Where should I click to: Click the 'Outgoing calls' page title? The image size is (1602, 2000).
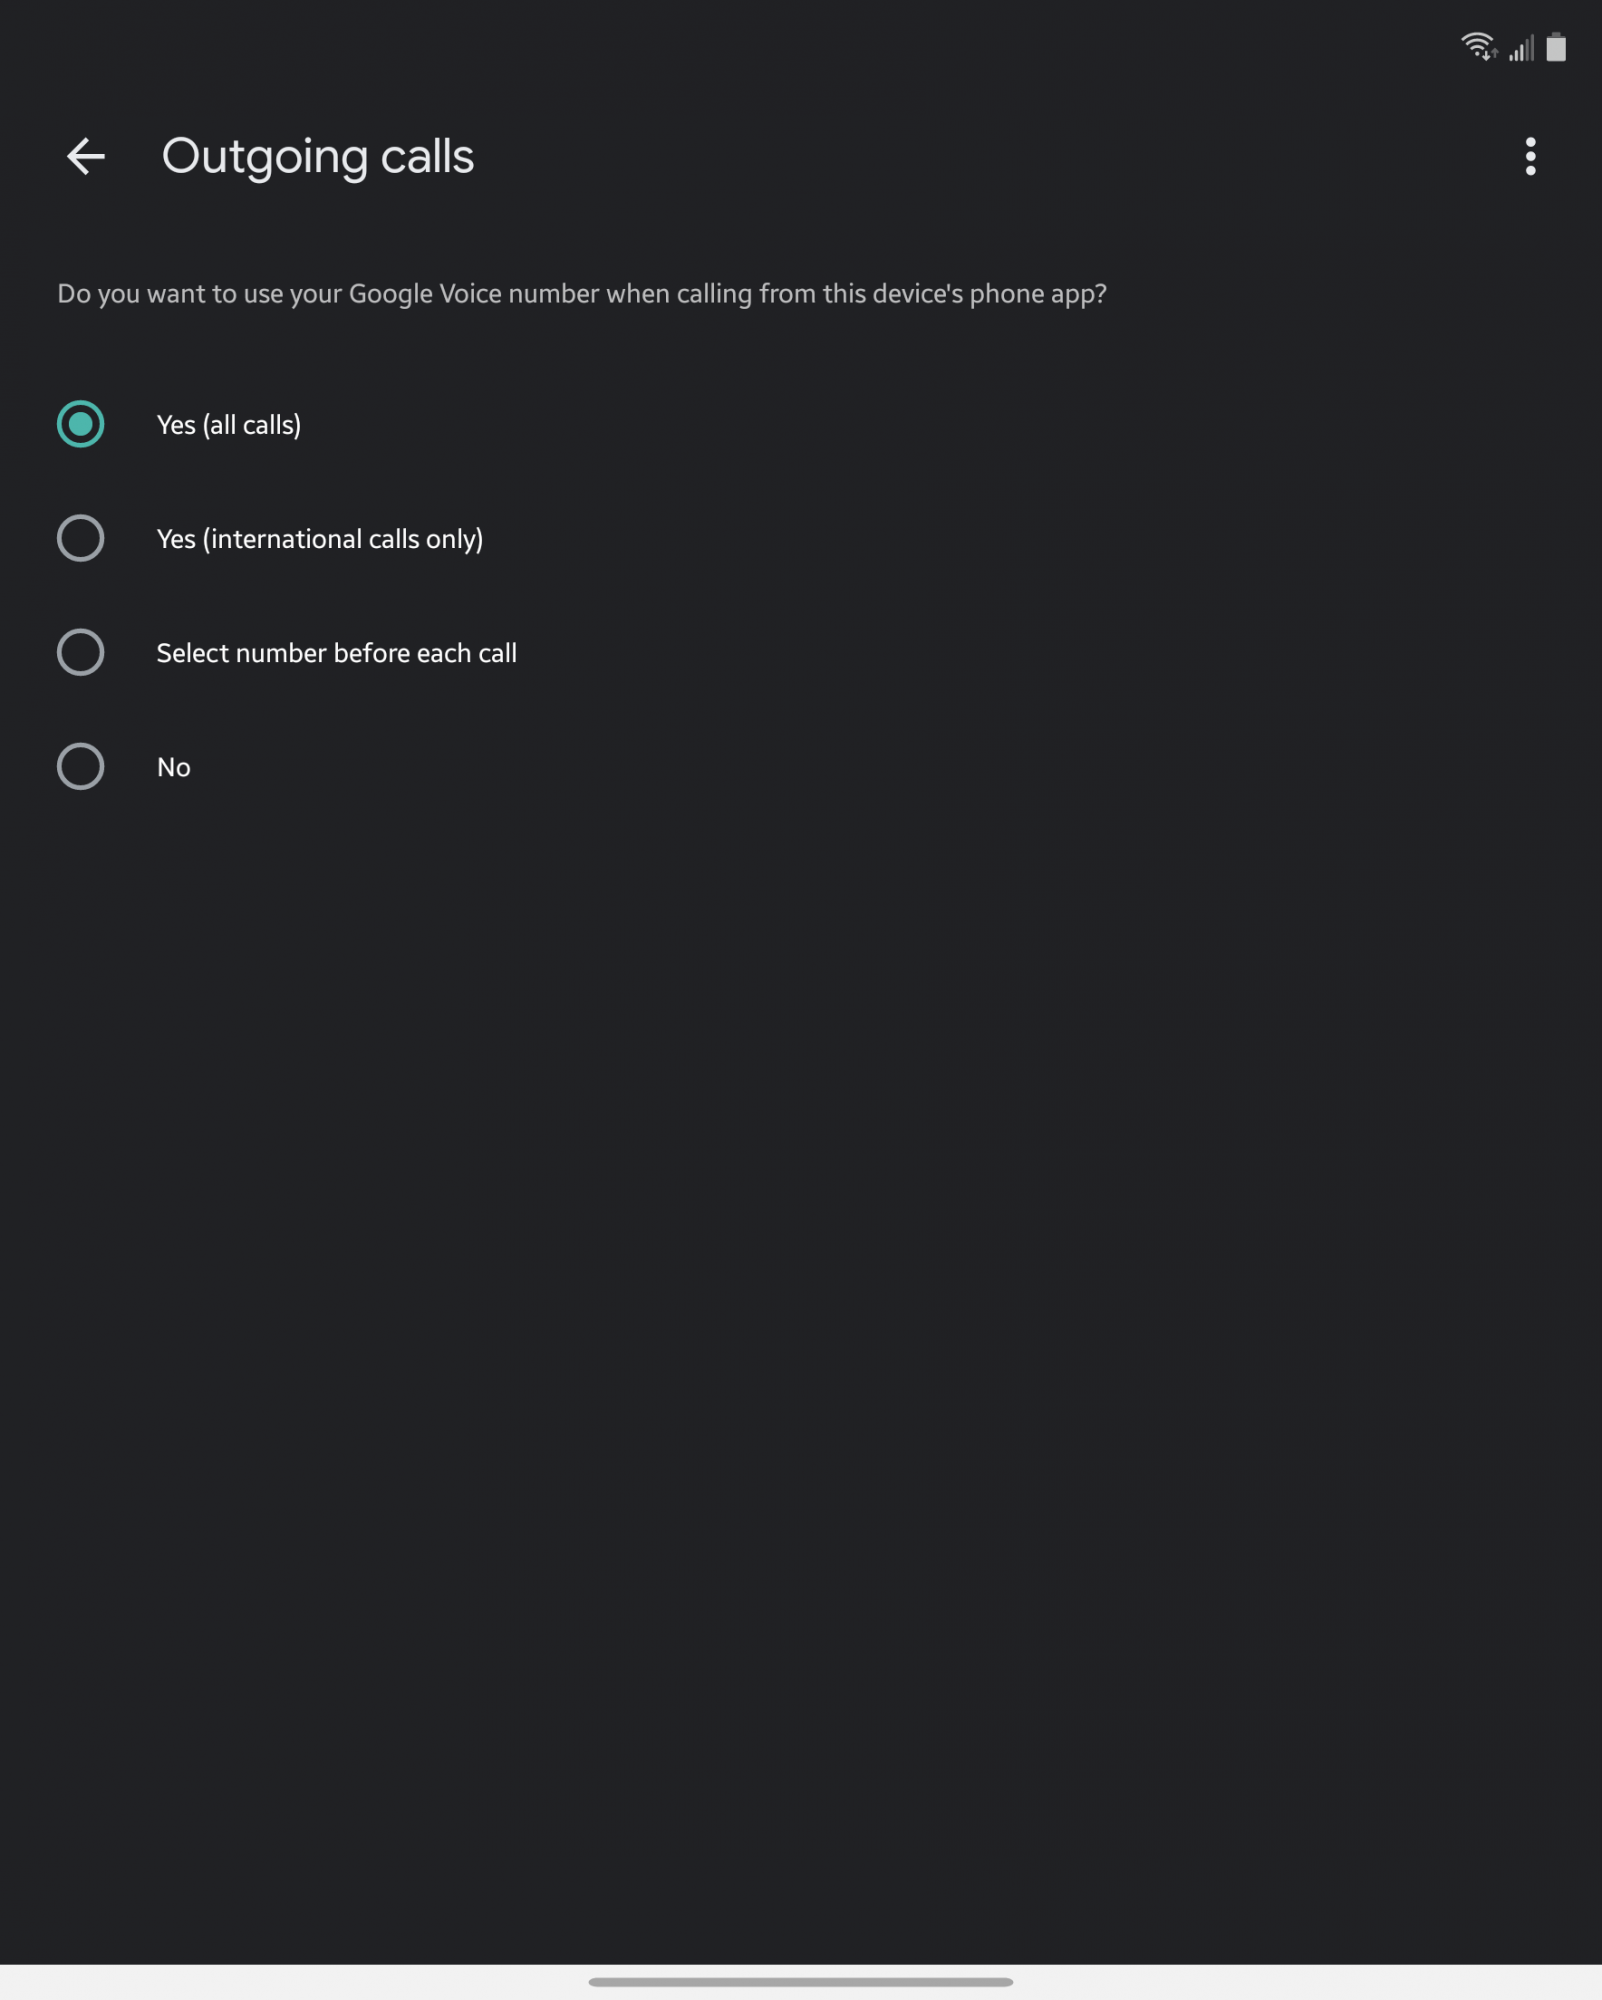(x=318, y=157)
